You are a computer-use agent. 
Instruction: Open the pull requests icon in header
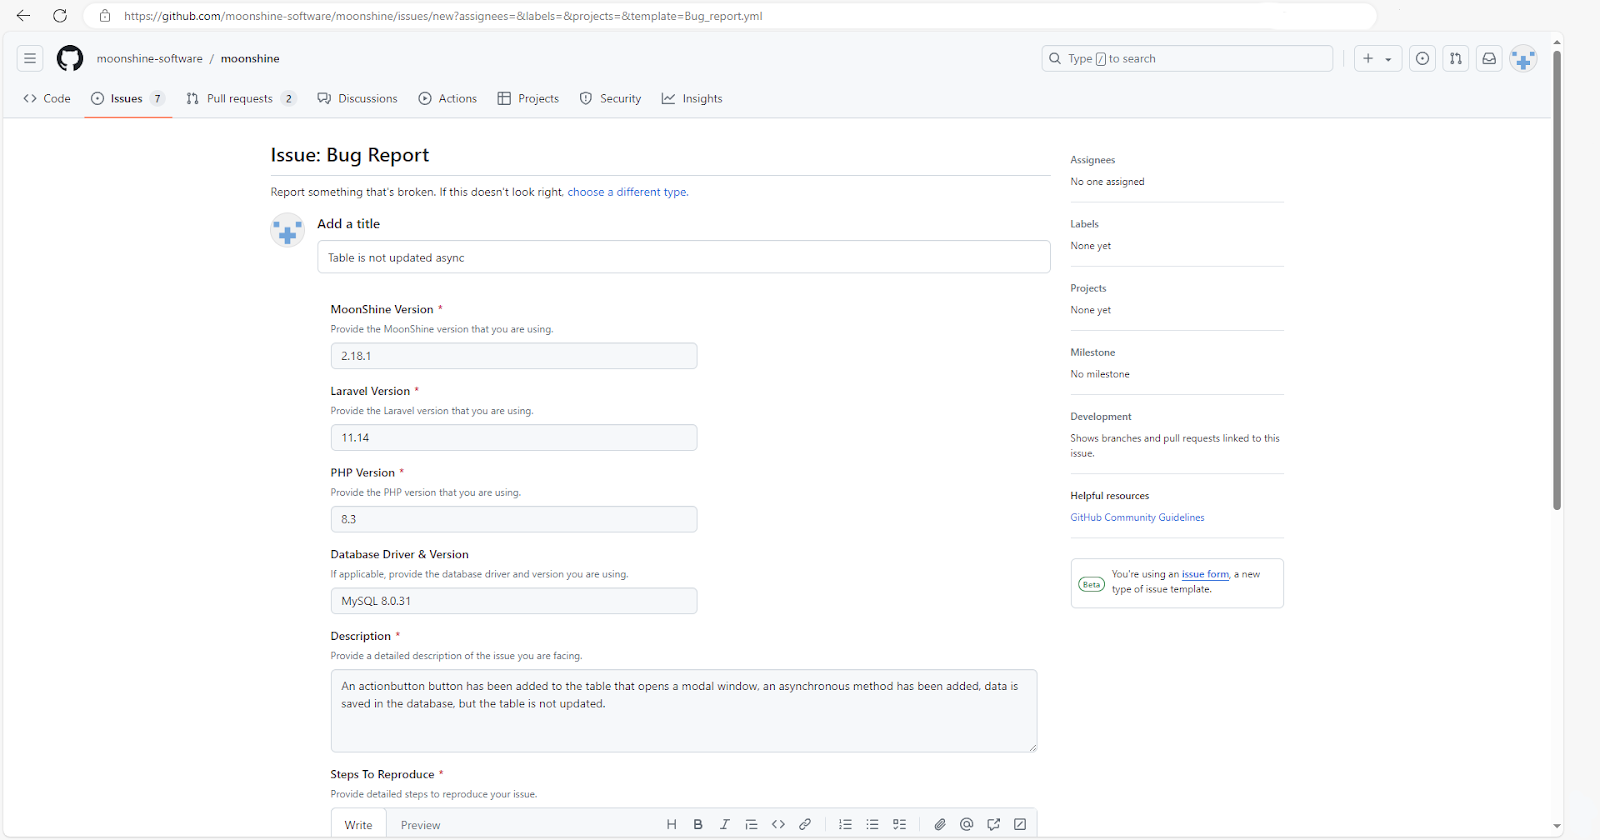(1456, 58)
